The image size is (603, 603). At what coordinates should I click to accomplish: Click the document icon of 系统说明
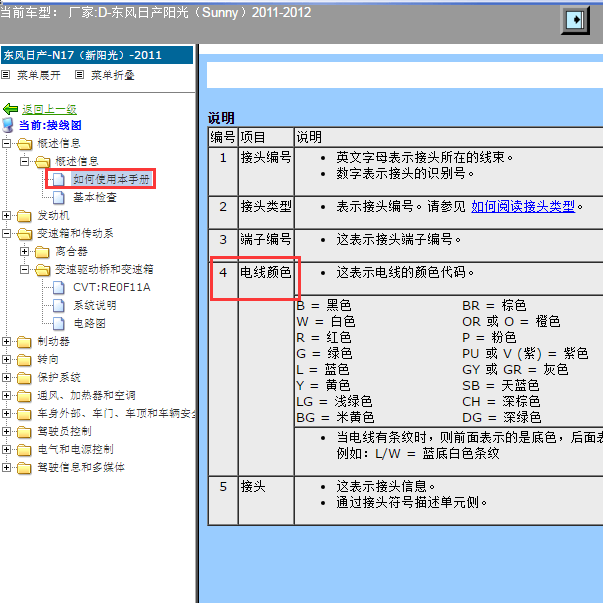(58, 305)
